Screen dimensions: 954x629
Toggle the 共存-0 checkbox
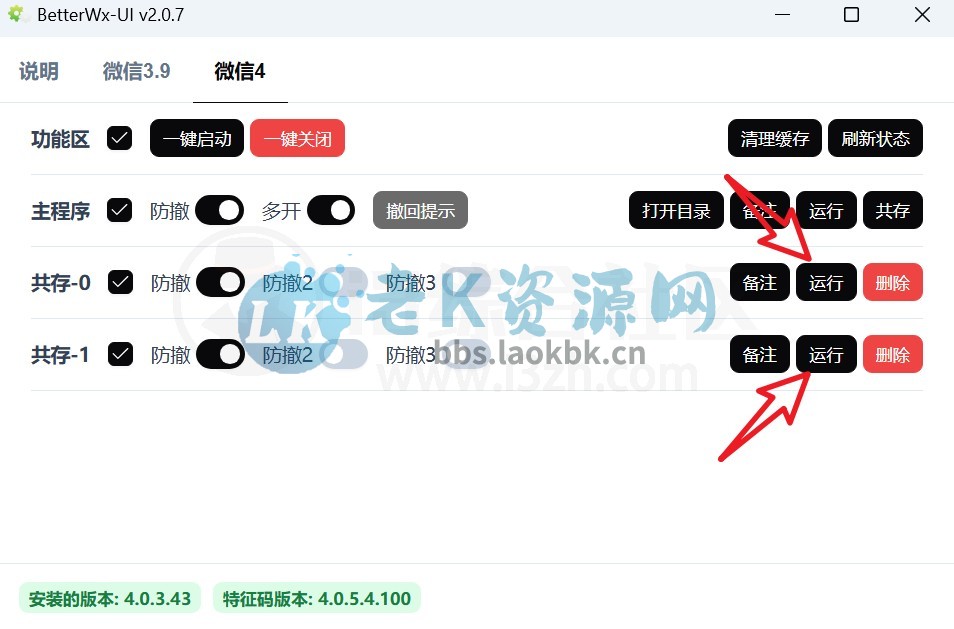(x=120, y=282)
